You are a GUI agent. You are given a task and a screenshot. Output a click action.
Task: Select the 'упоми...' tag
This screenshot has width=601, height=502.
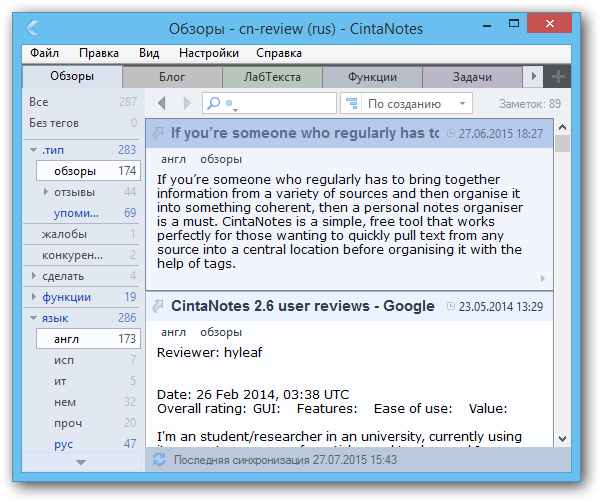(x=88, y=213)
